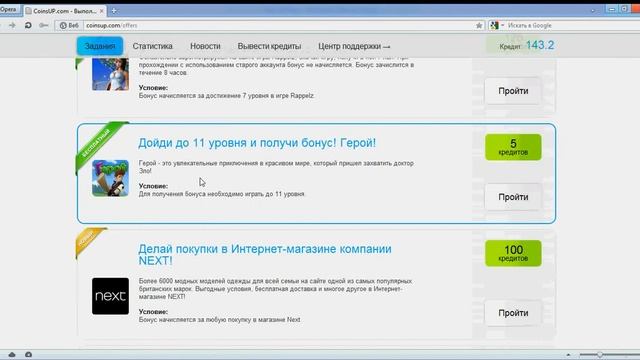Select the CoinsUP.com browser tab
This screenshot has height=360, width=640.
64,11
